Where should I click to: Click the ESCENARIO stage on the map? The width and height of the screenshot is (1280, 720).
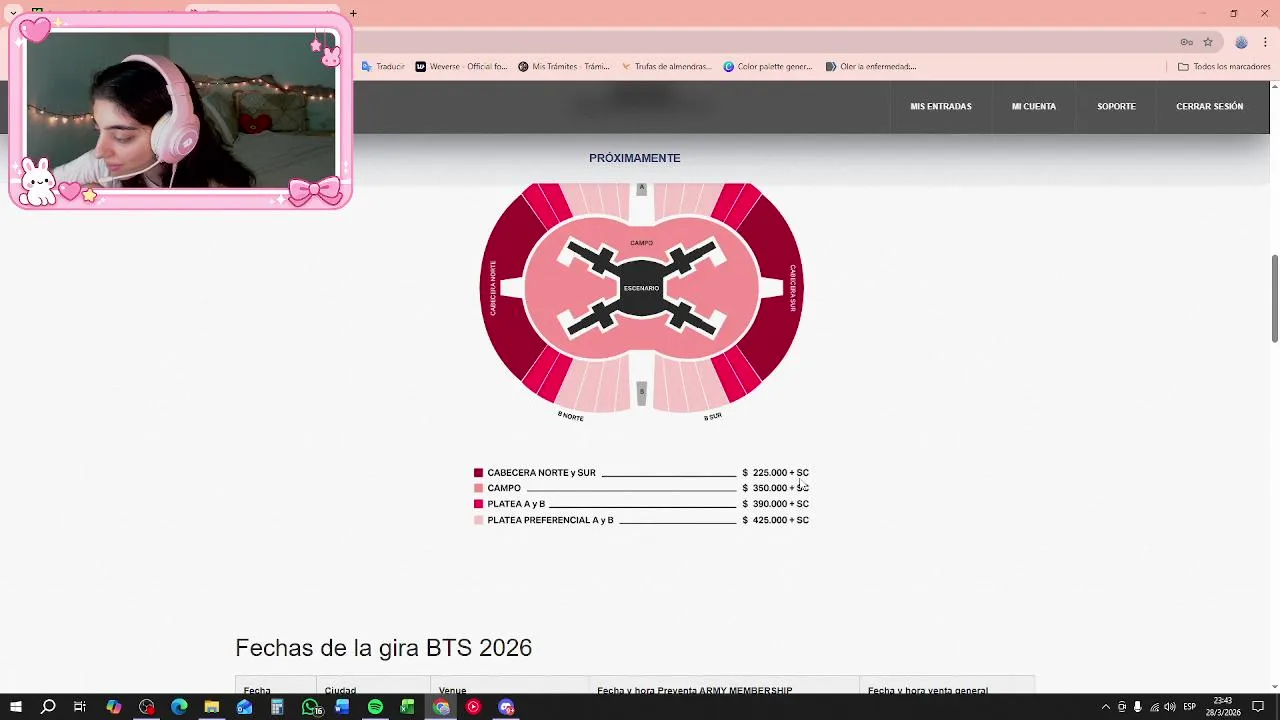tap(641, 288)
